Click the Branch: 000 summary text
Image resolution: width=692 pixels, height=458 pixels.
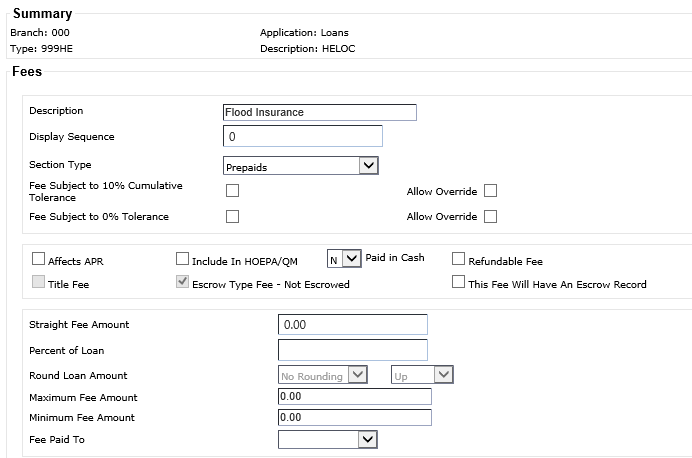point(40,33)
